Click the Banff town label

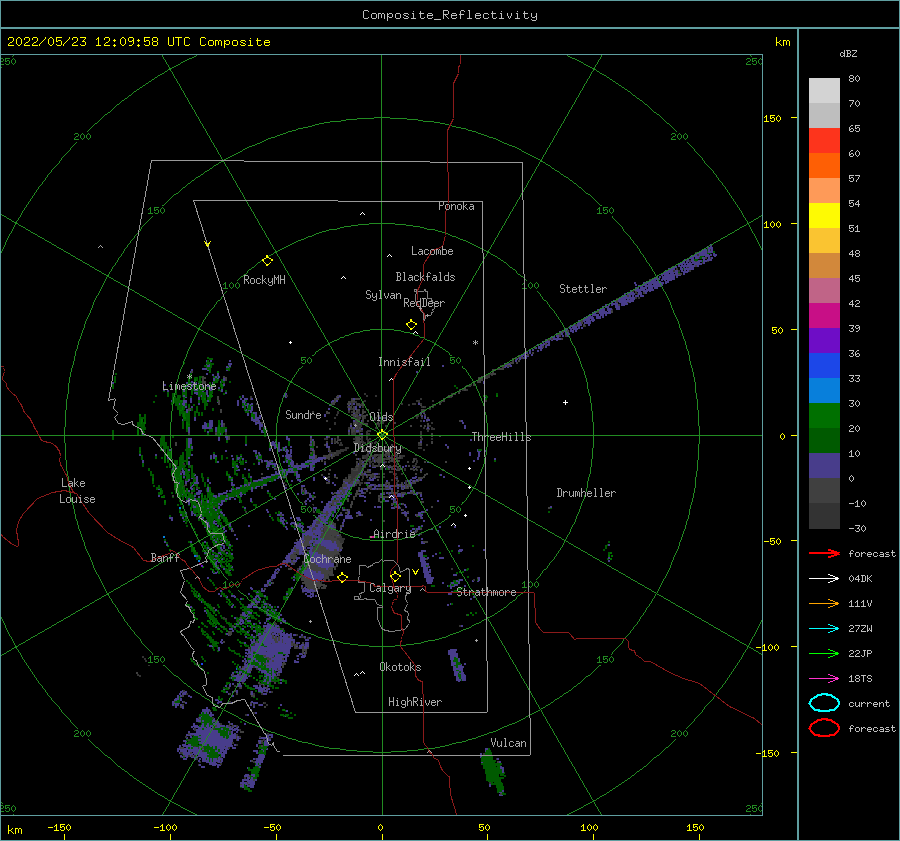[165, 557]
